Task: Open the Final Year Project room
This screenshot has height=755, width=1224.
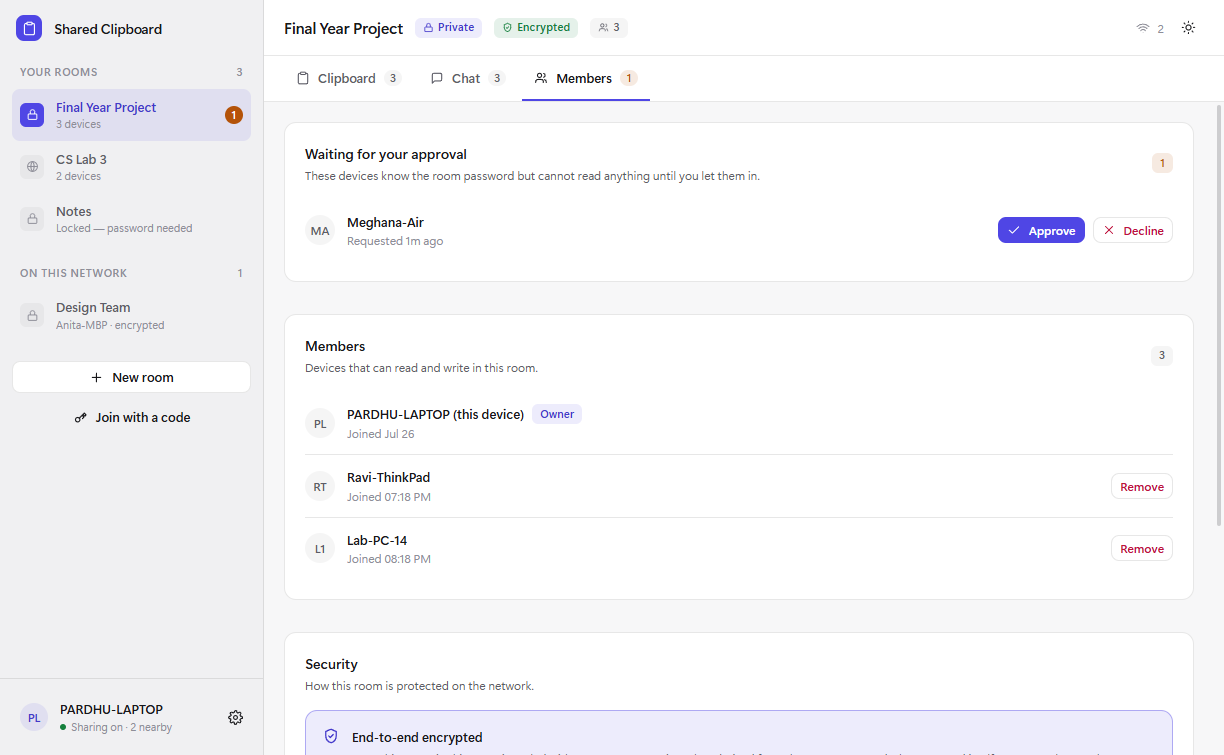Action: 131,115
